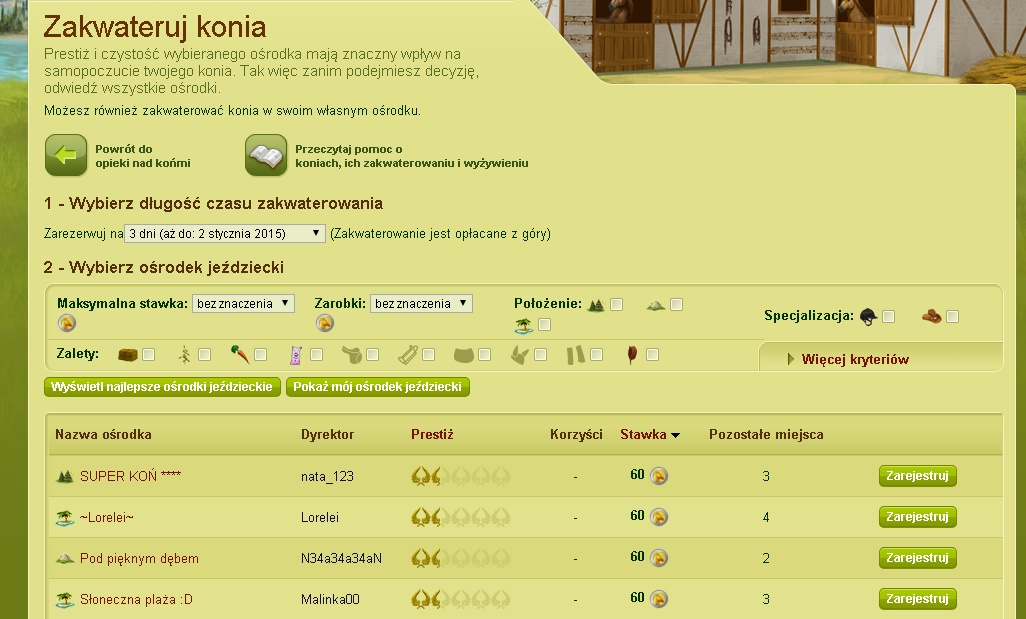Click mountain location icon in Położenie
Screen dimensions: 1026x619
click(656, 305)
